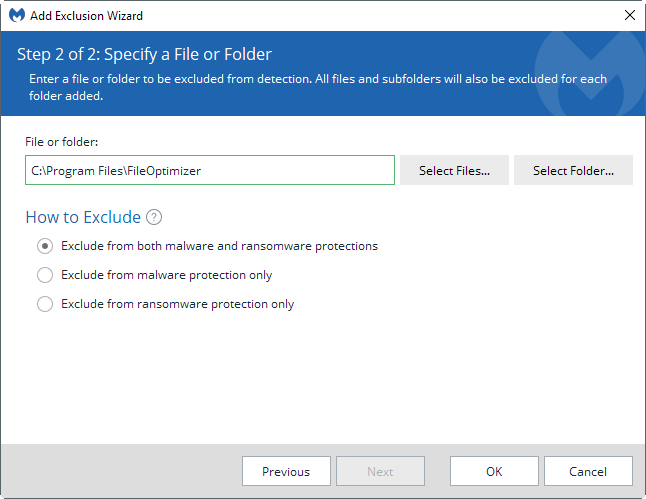Choose exclude from malware protection only
This screenshot has height=499, width=646.
pyautogui.click(x=45, y=275)
